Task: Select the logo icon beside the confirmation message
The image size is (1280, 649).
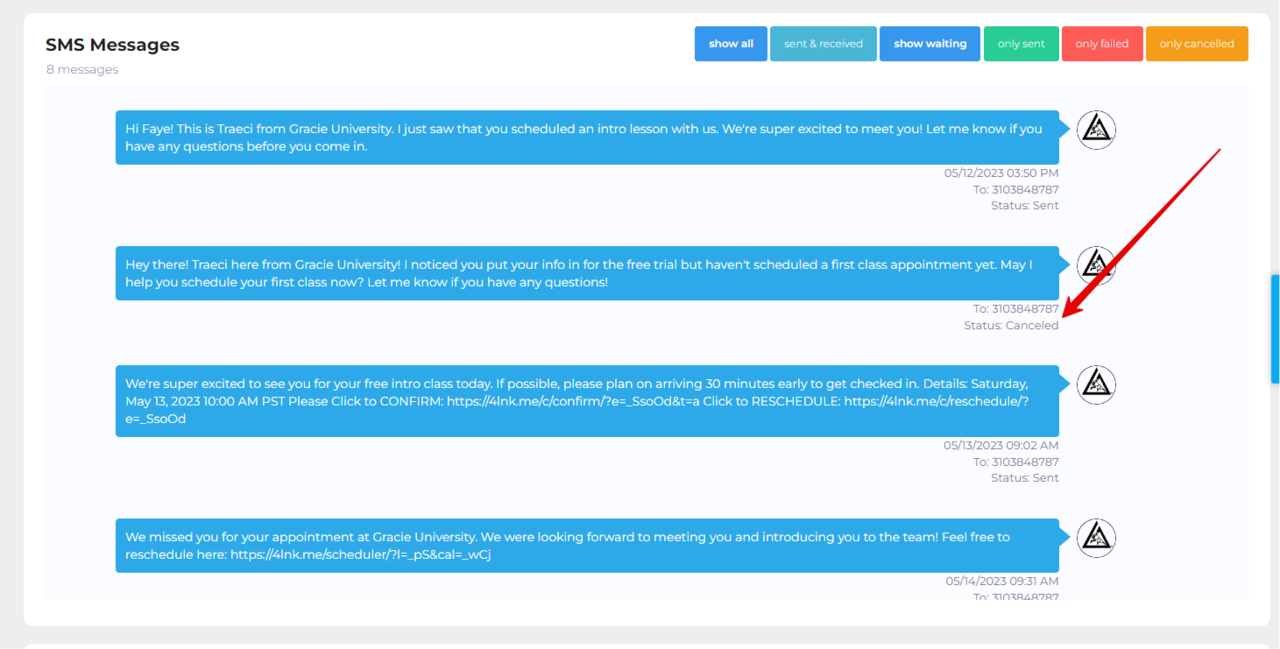Action: point(1096,384)
